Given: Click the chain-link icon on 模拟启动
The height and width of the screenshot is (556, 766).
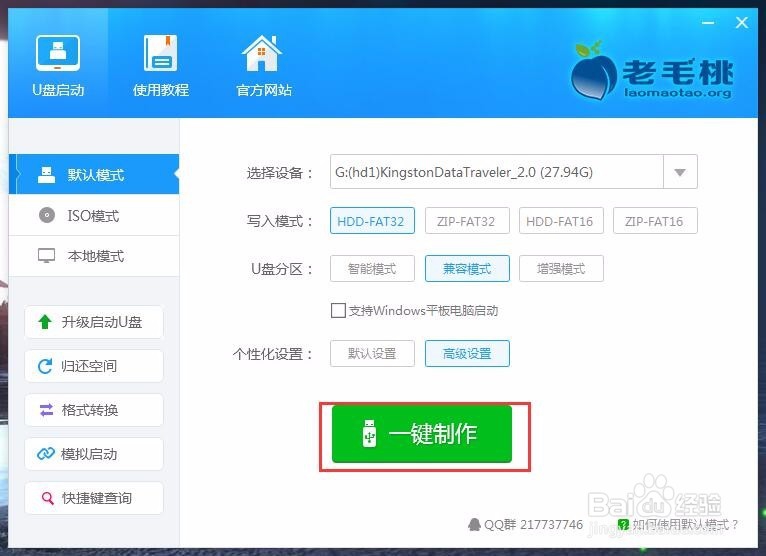Looking at the screenshot, I should click(46, 454).
